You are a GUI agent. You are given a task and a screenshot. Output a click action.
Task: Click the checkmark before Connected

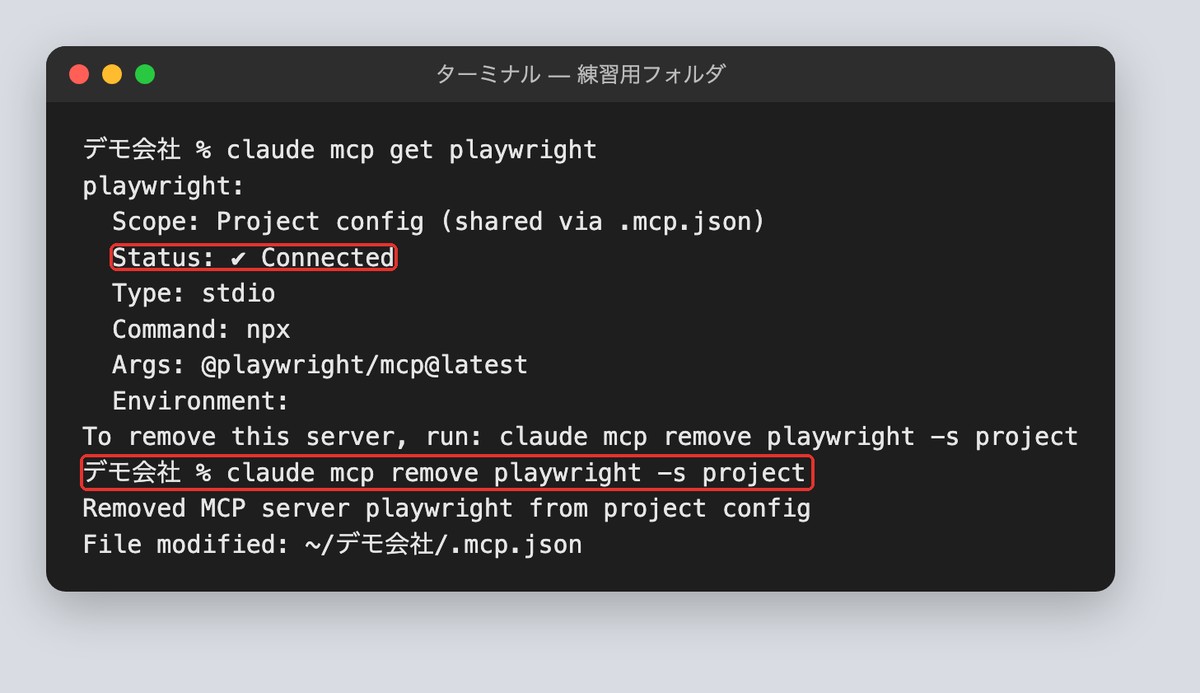click(x=238, y=258)
